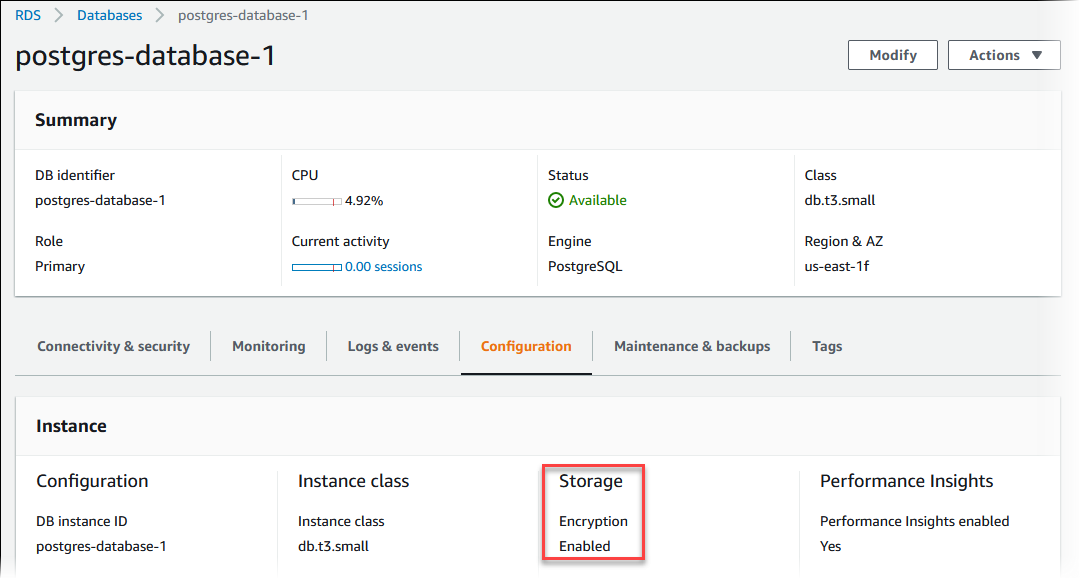The image size is (1080, 579).
Task: Click the green Available status icon
Action: point(556,200)
